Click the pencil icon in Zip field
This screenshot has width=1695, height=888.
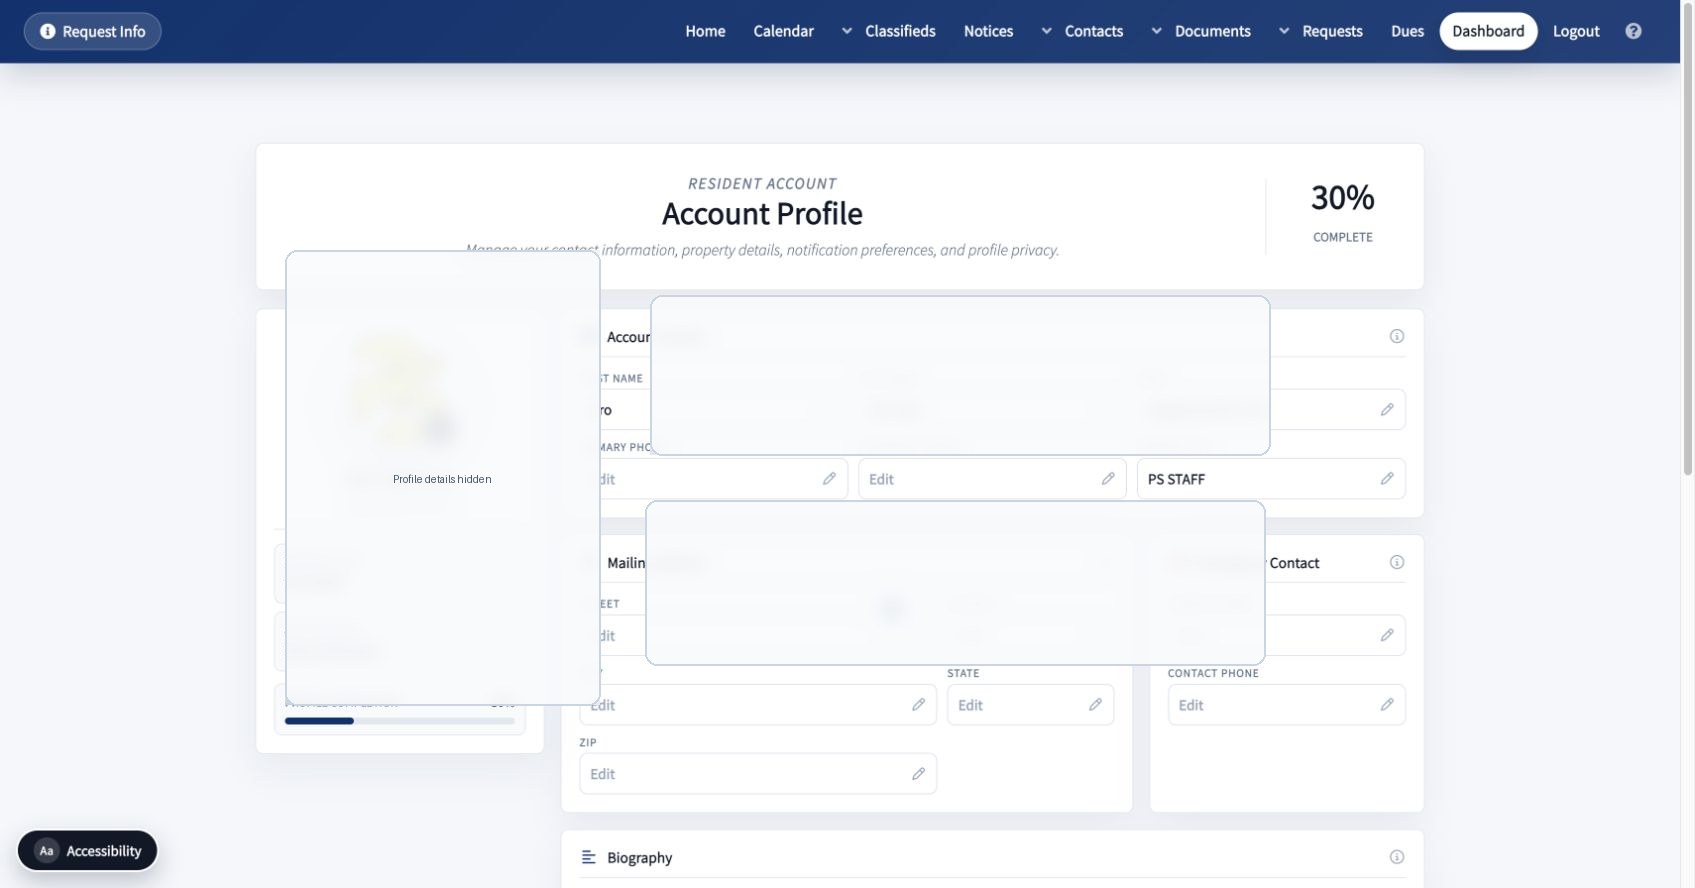point(918,774)
